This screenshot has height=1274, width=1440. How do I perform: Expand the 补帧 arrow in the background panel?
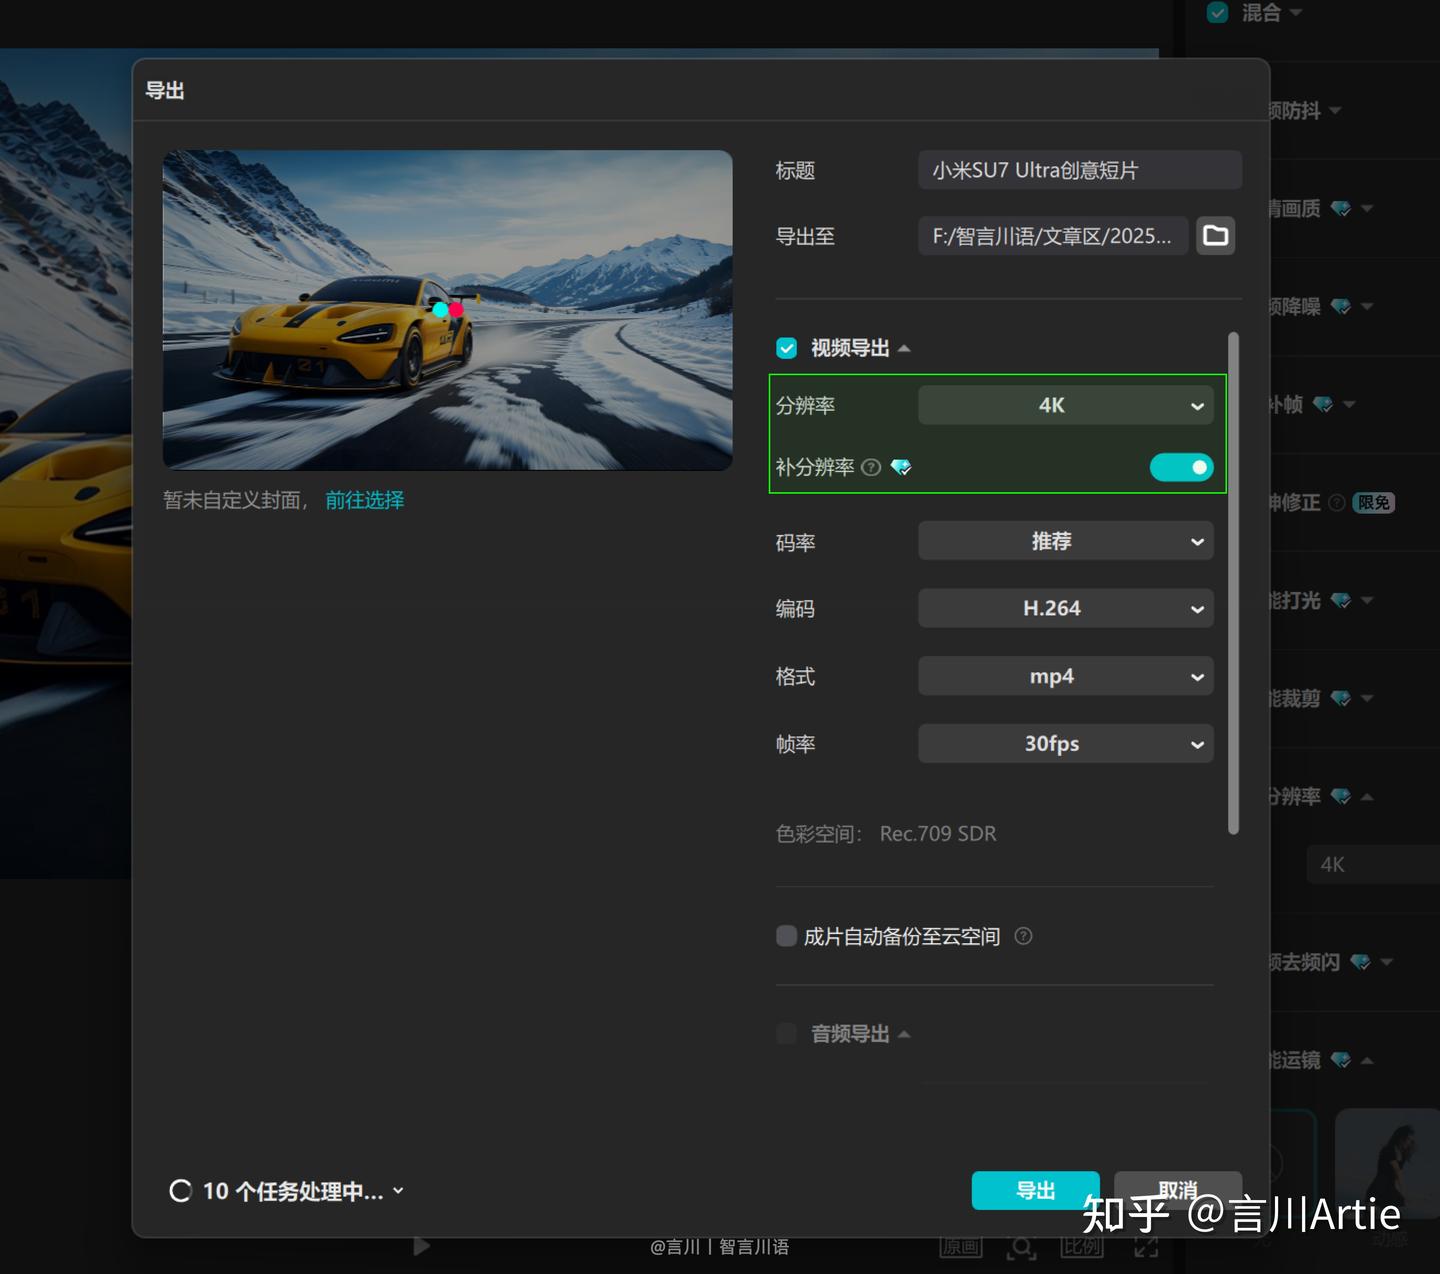pos(1349,404)
